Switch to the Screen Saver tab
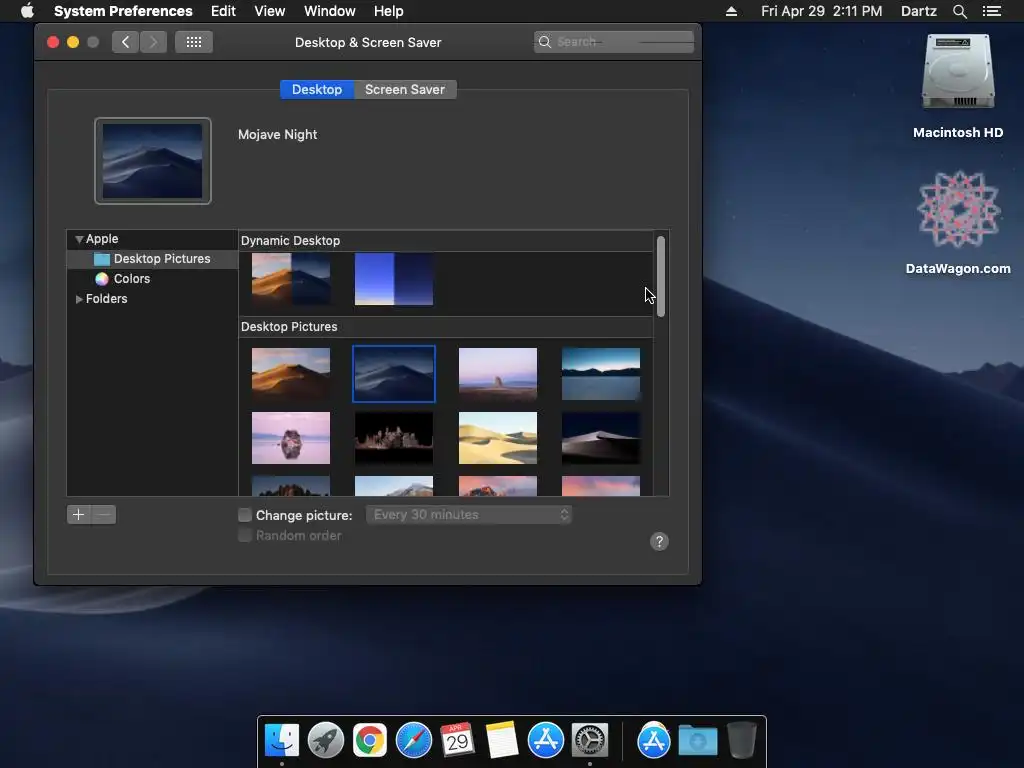The height and width of the screenshot is (768, 1024). pyautogui.click(x=405, y=89)
